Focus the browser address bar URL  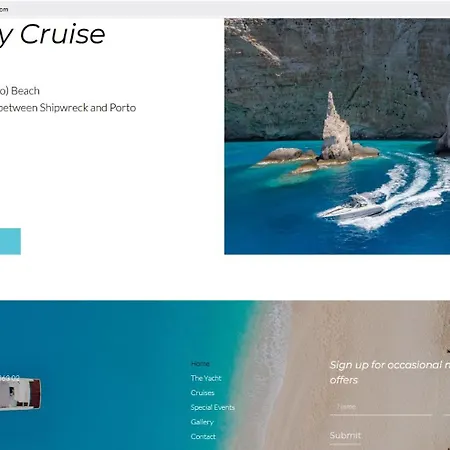[4, 9]
